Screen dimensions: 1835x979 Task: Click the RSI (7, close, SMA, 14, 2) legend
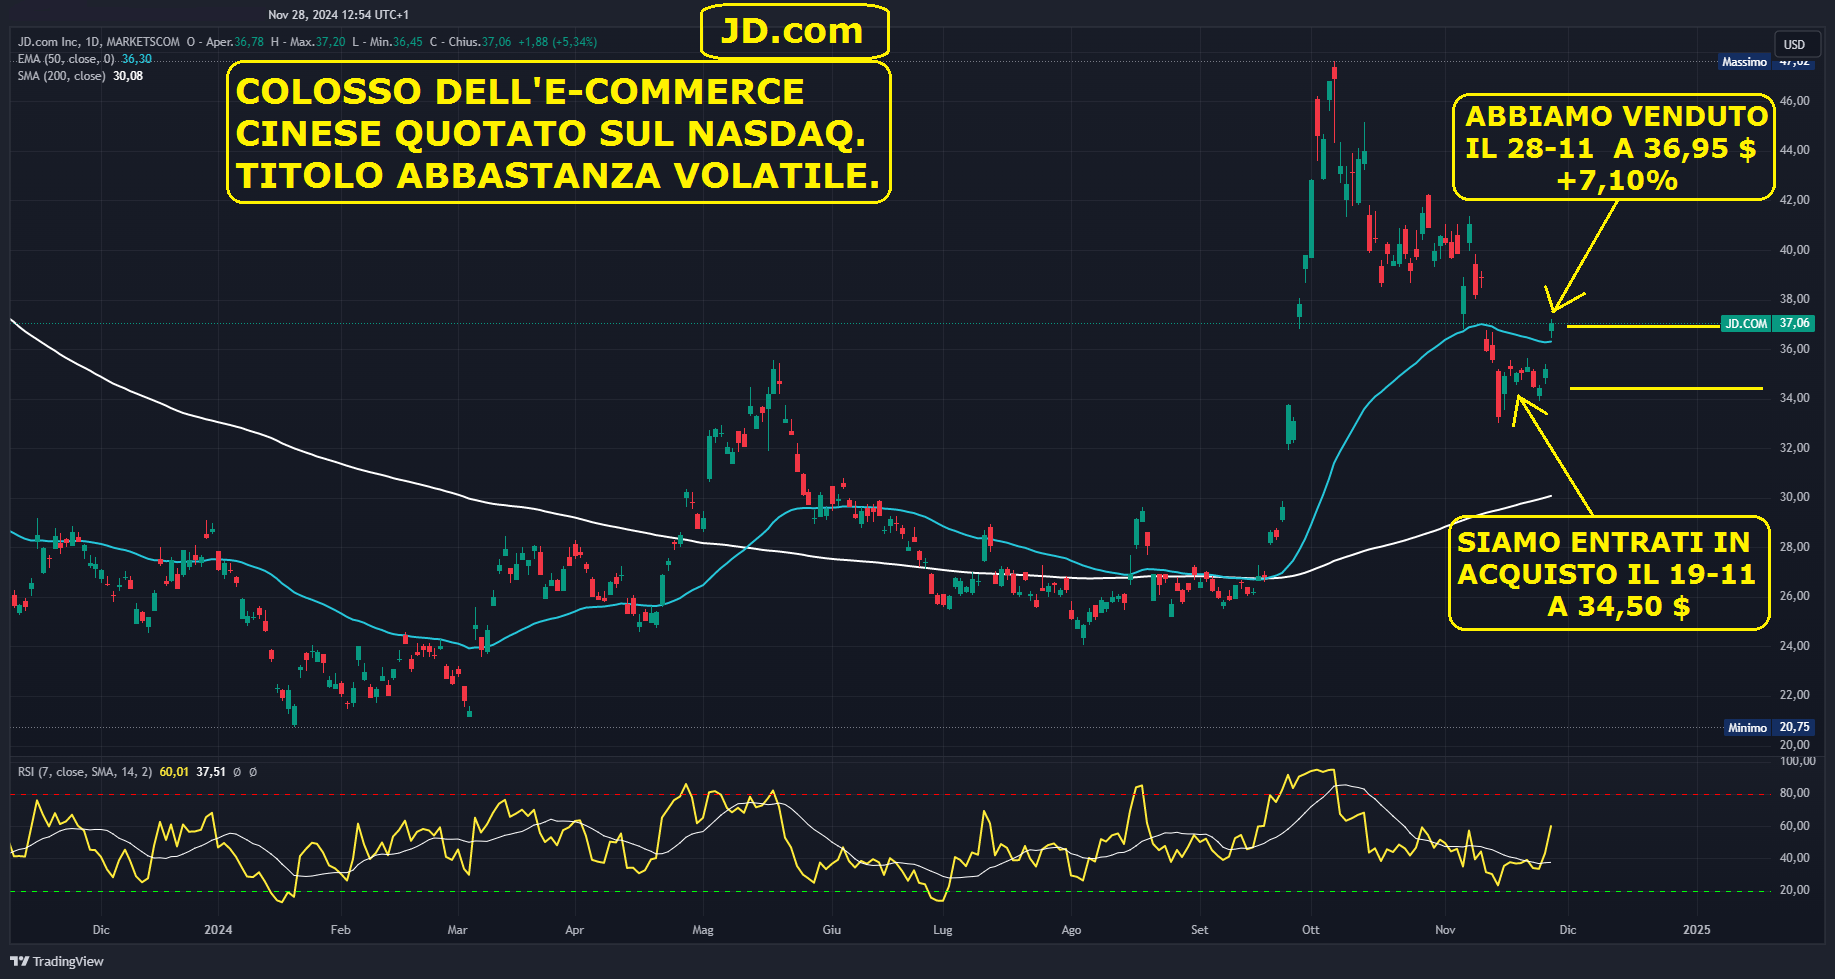coord(85,772)
